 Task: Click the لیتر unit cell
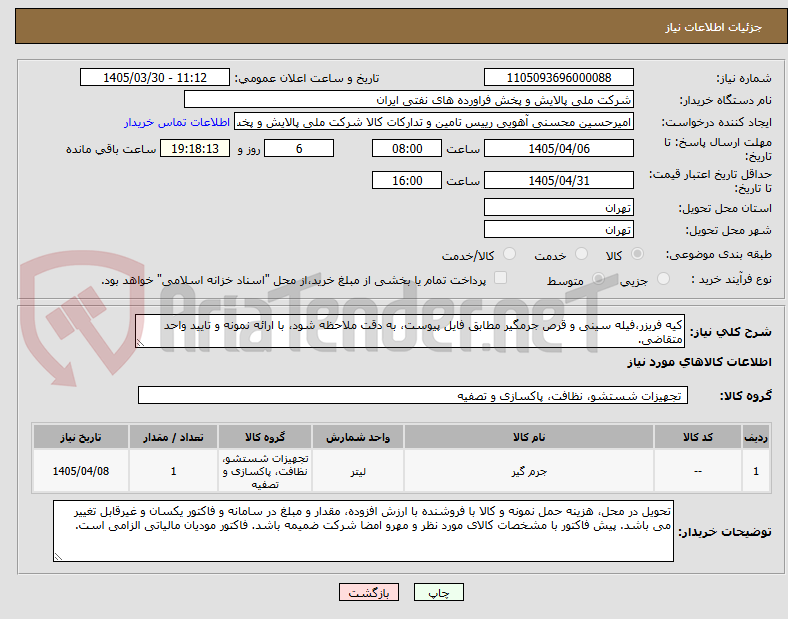358,471
